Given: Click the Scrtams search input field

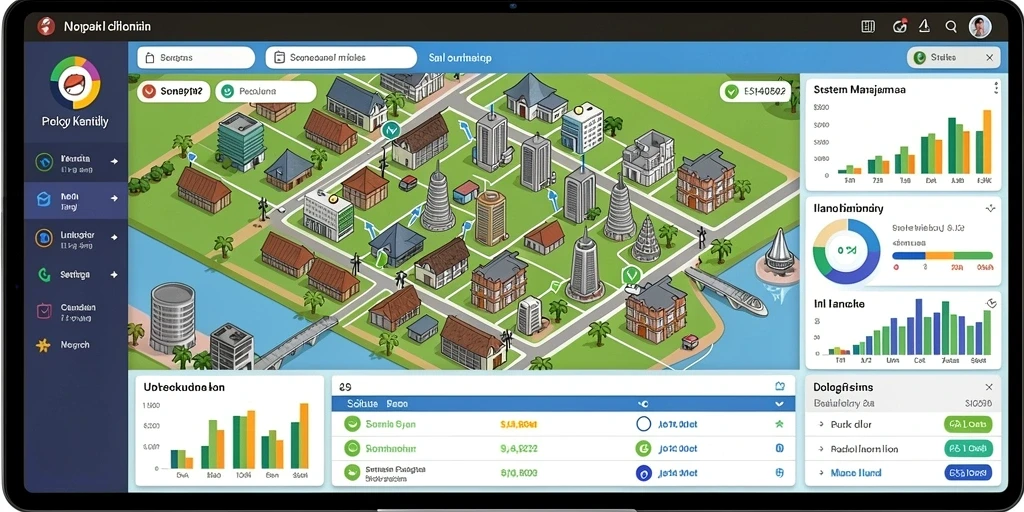Looking at the screenshot, I should (196, 57).
